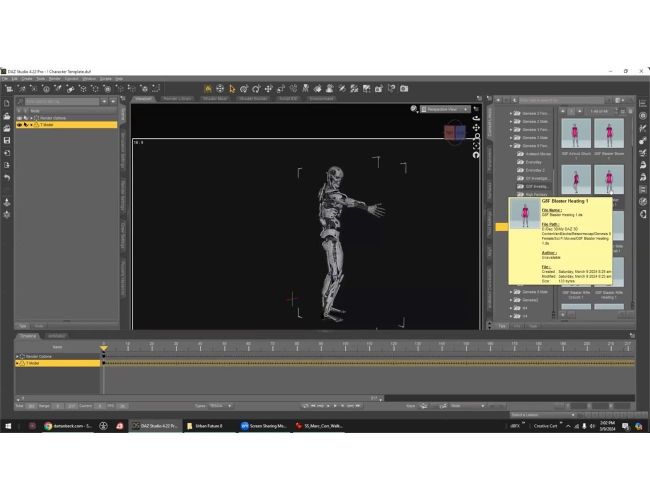Open the Perspective View camera dropdown

(x=445, y=109)
